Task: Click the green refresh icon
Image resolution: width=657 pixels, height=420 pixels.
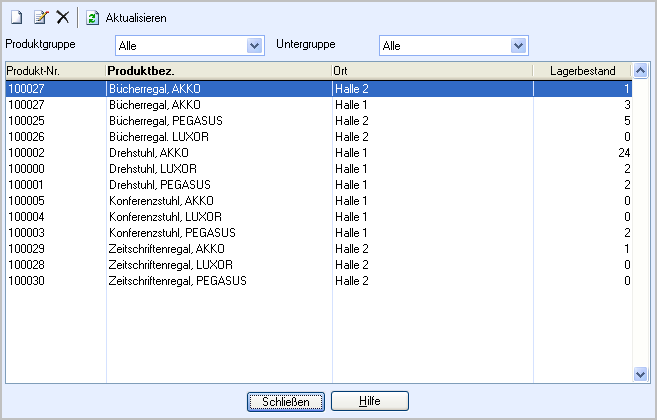Action: tap(93, 18)
